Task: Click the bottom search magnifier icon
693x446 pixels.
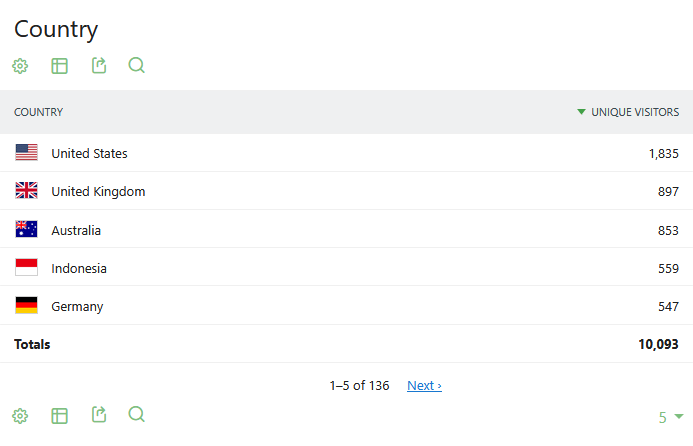Action: coord(137,415)
